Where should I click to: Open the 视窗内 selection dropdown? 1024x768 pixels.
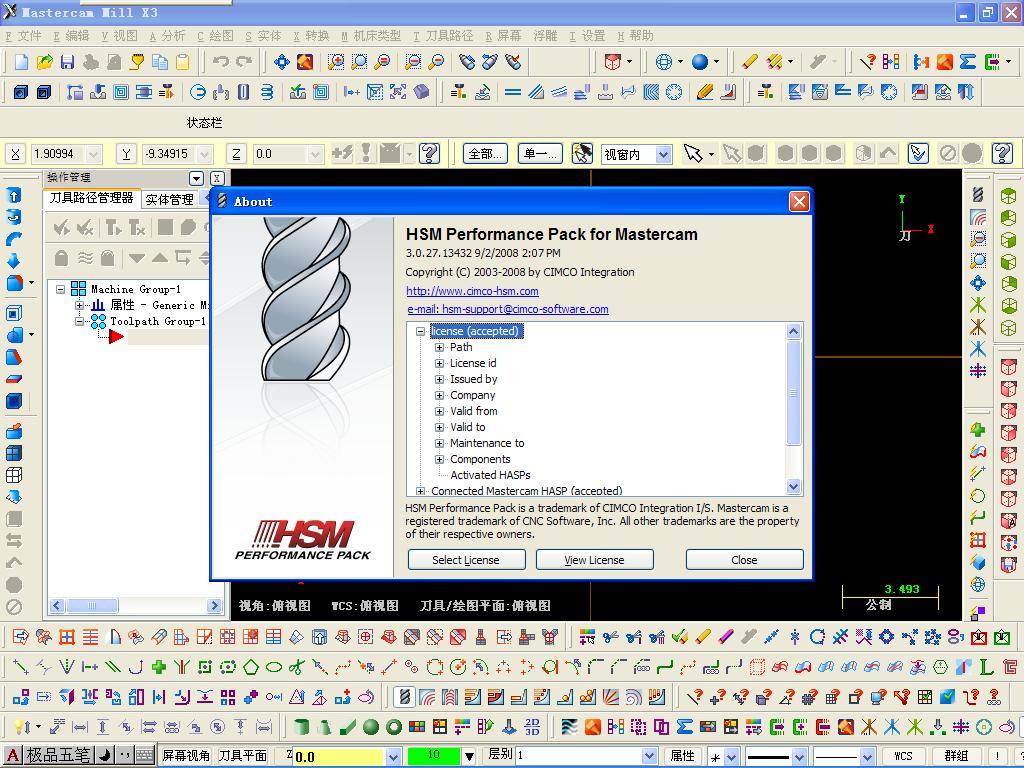pos(663,154)
